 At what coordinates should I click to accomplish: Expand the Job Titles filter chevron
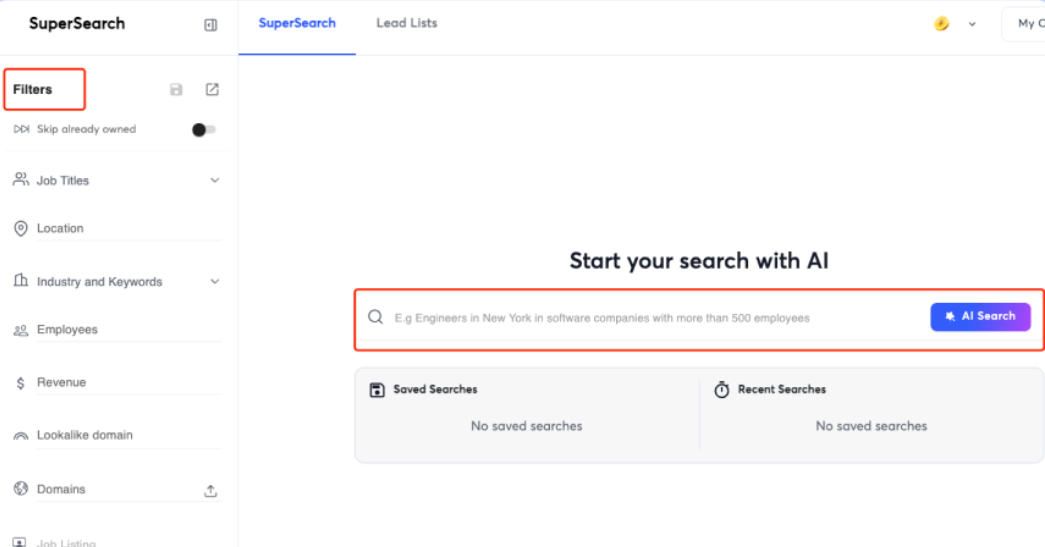coord(215,181)
